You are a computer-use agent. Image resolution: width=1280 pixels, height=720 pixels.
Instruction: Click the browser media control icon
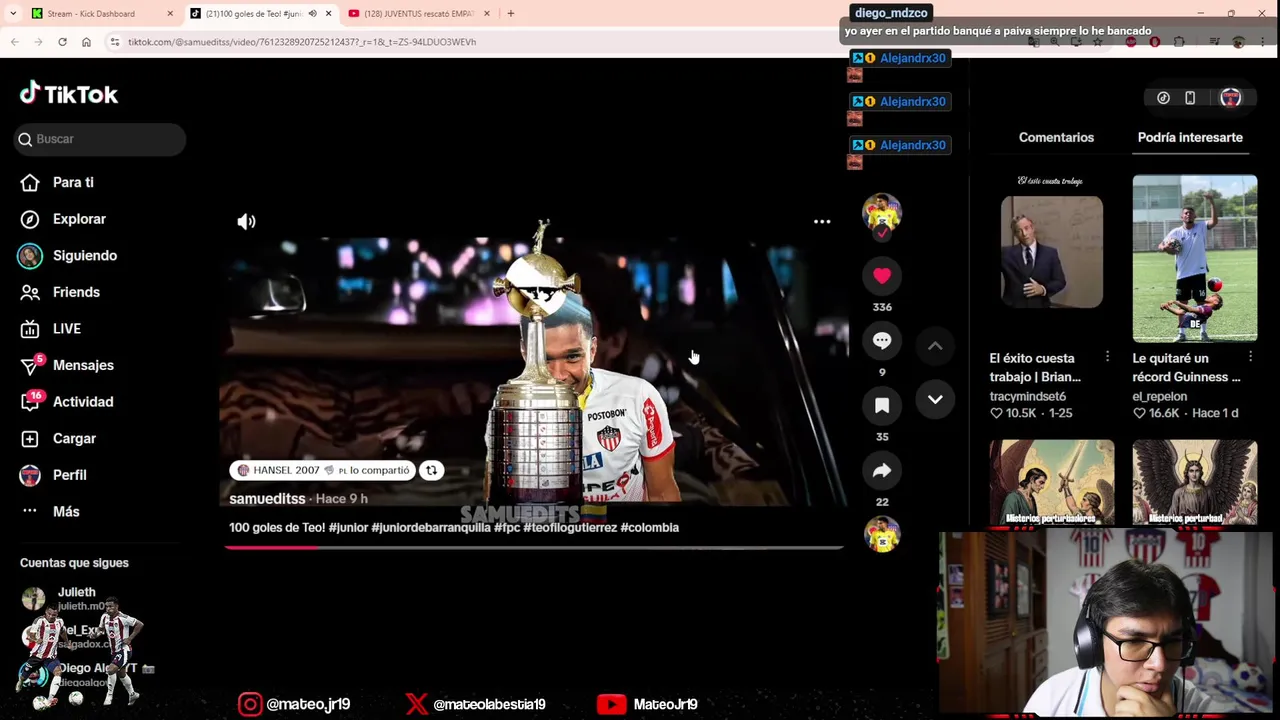point(1214,42)
